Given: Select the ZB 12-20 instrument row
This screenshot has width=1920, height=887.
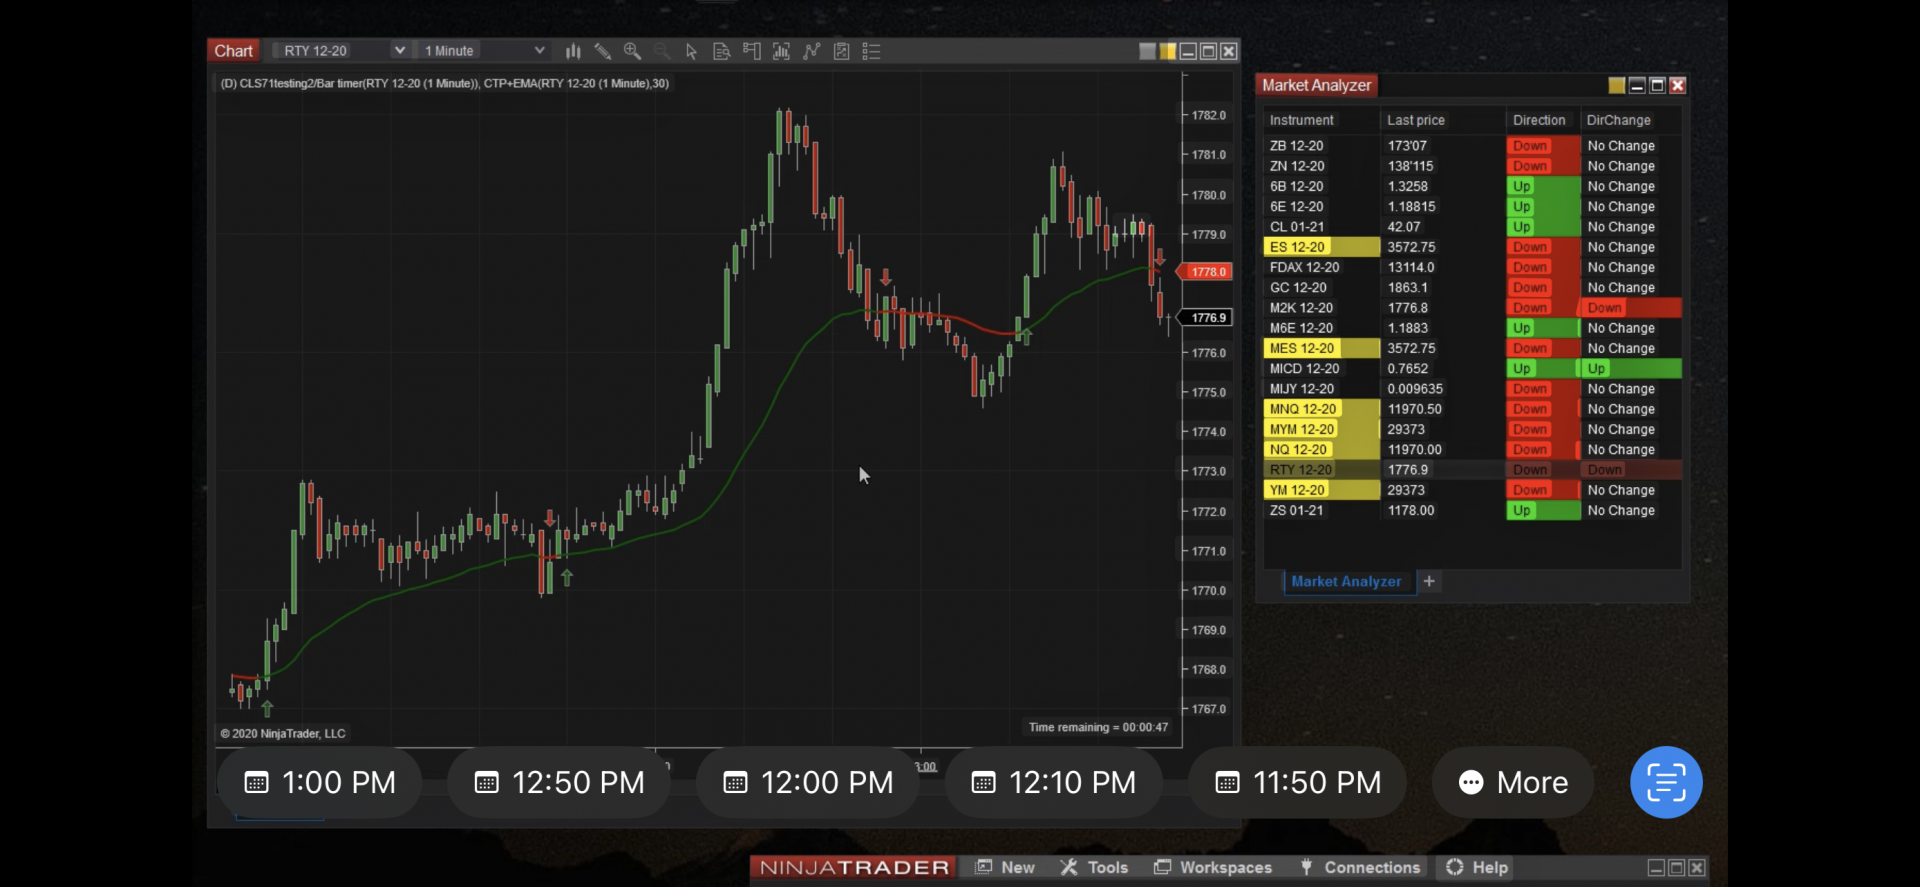Looking at the screenshot, I should 1472,146.
